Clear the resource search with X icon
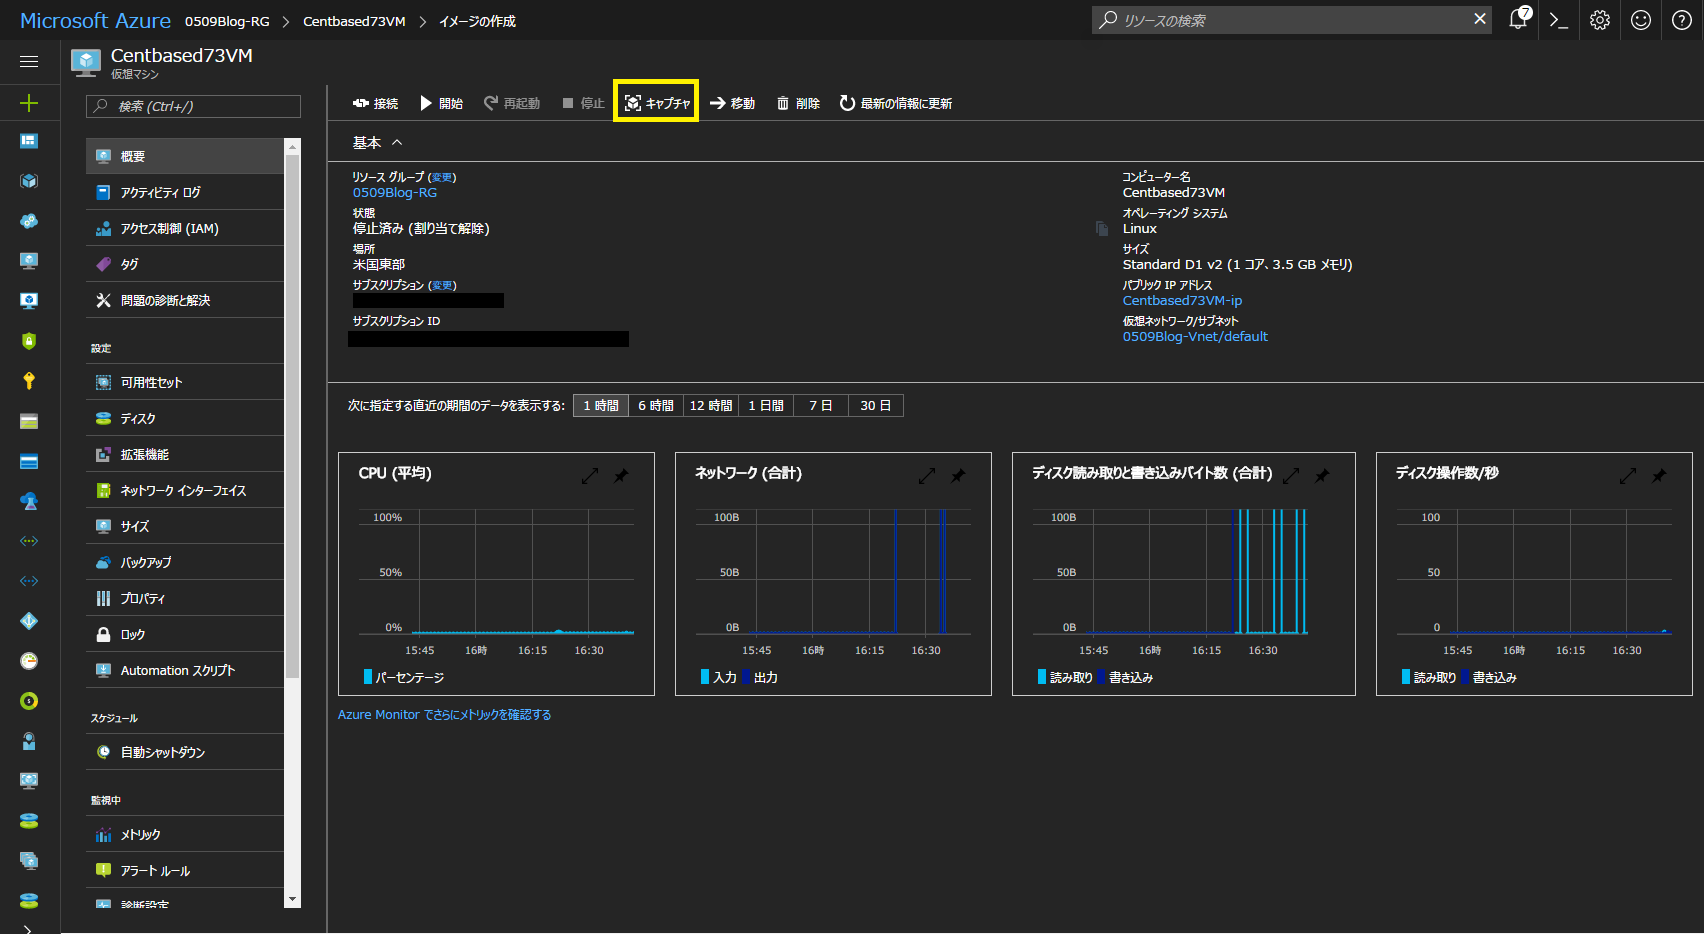Screen dimensions: 1704x934 (x=1480, y=19)
